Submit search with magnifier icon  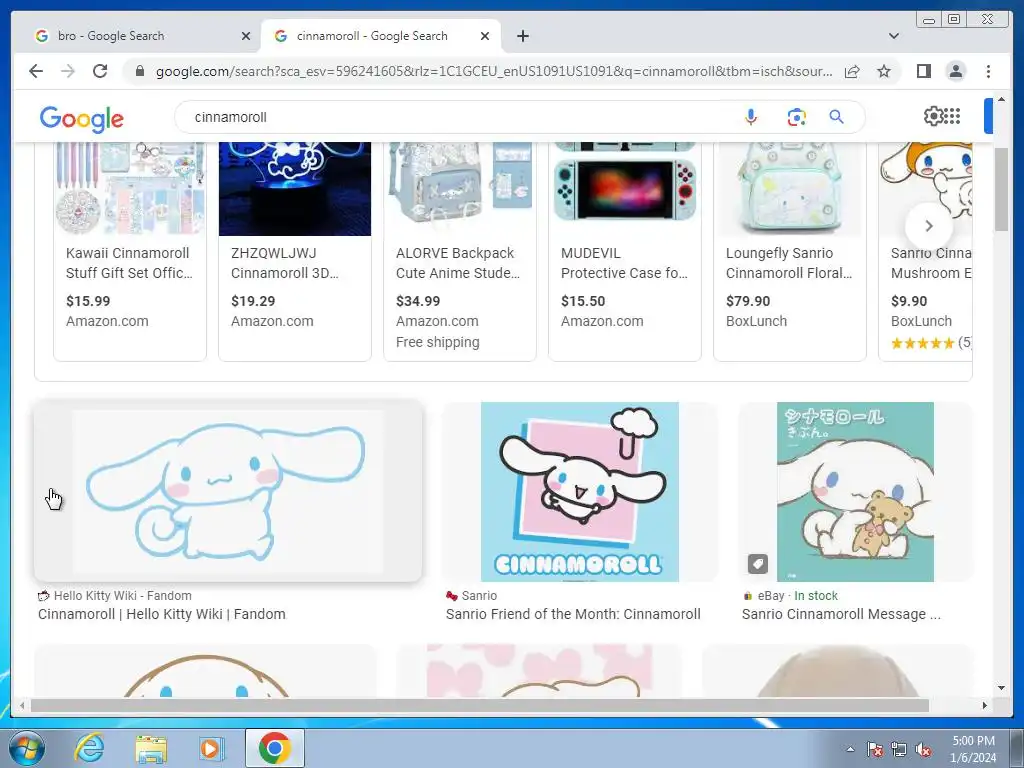(x=837, y=118)
